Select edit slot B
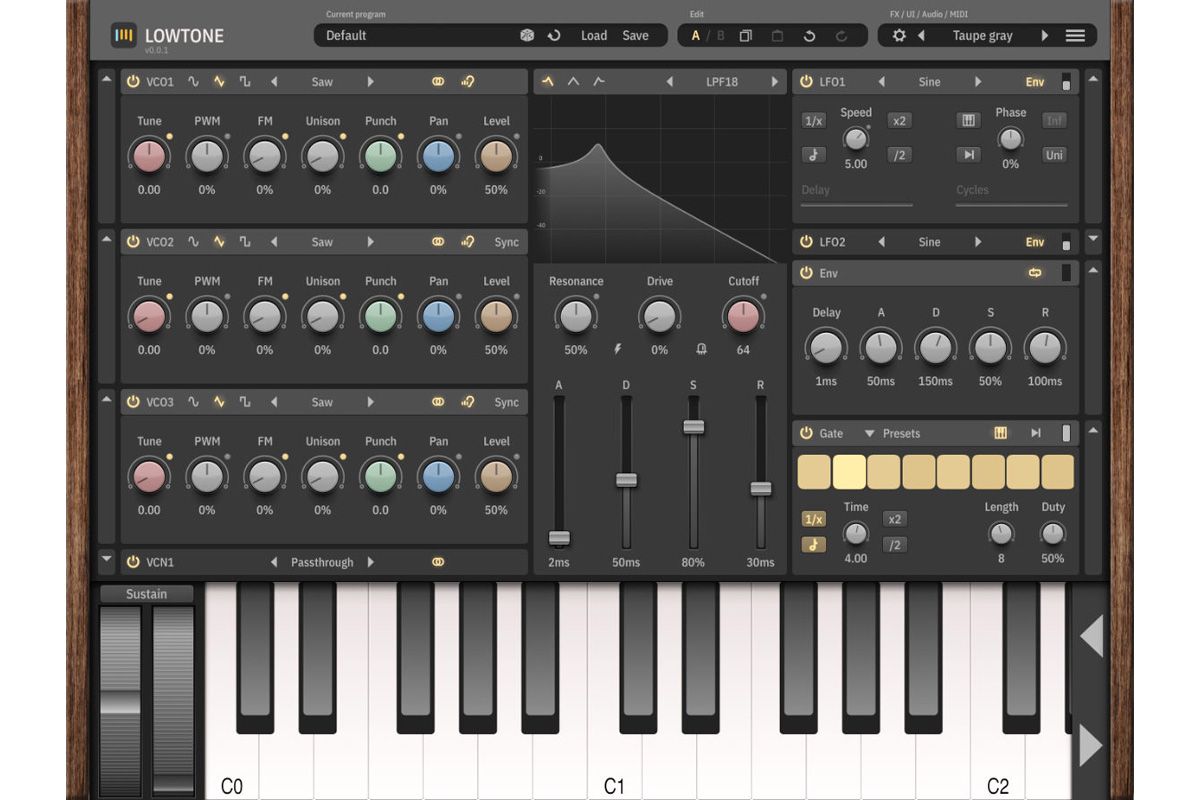The height and width of the screenshot is (800, 1200). tap(720, 36)
